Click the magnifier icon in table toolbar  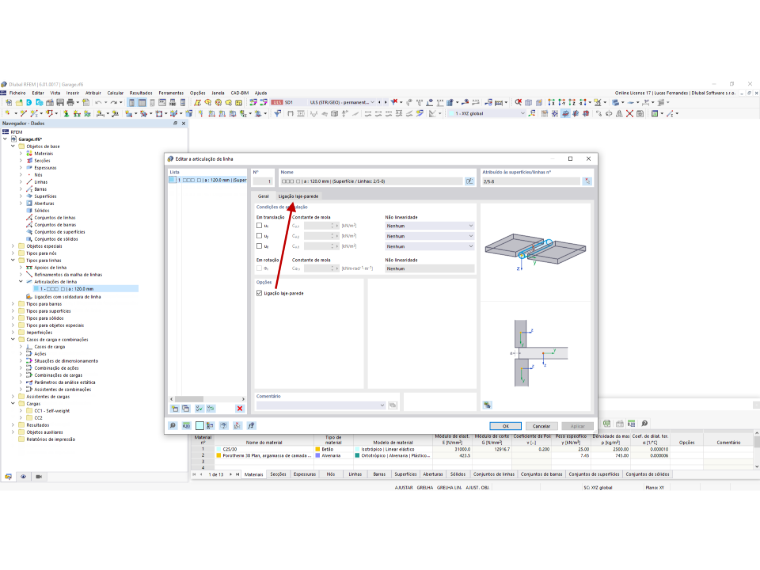pyautogui.click(x=645, y=424)
